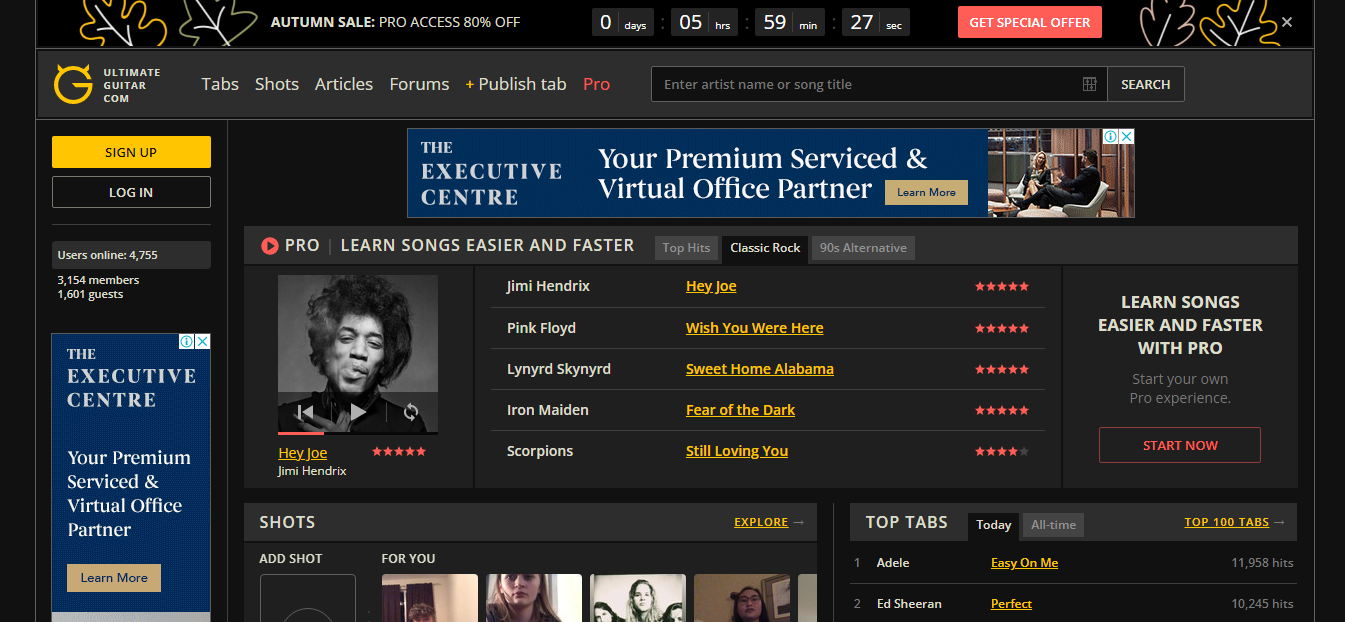Screen dimensions: 1345x622
Task: Open the first For You shot thumbnail
Action: point(430,598)
